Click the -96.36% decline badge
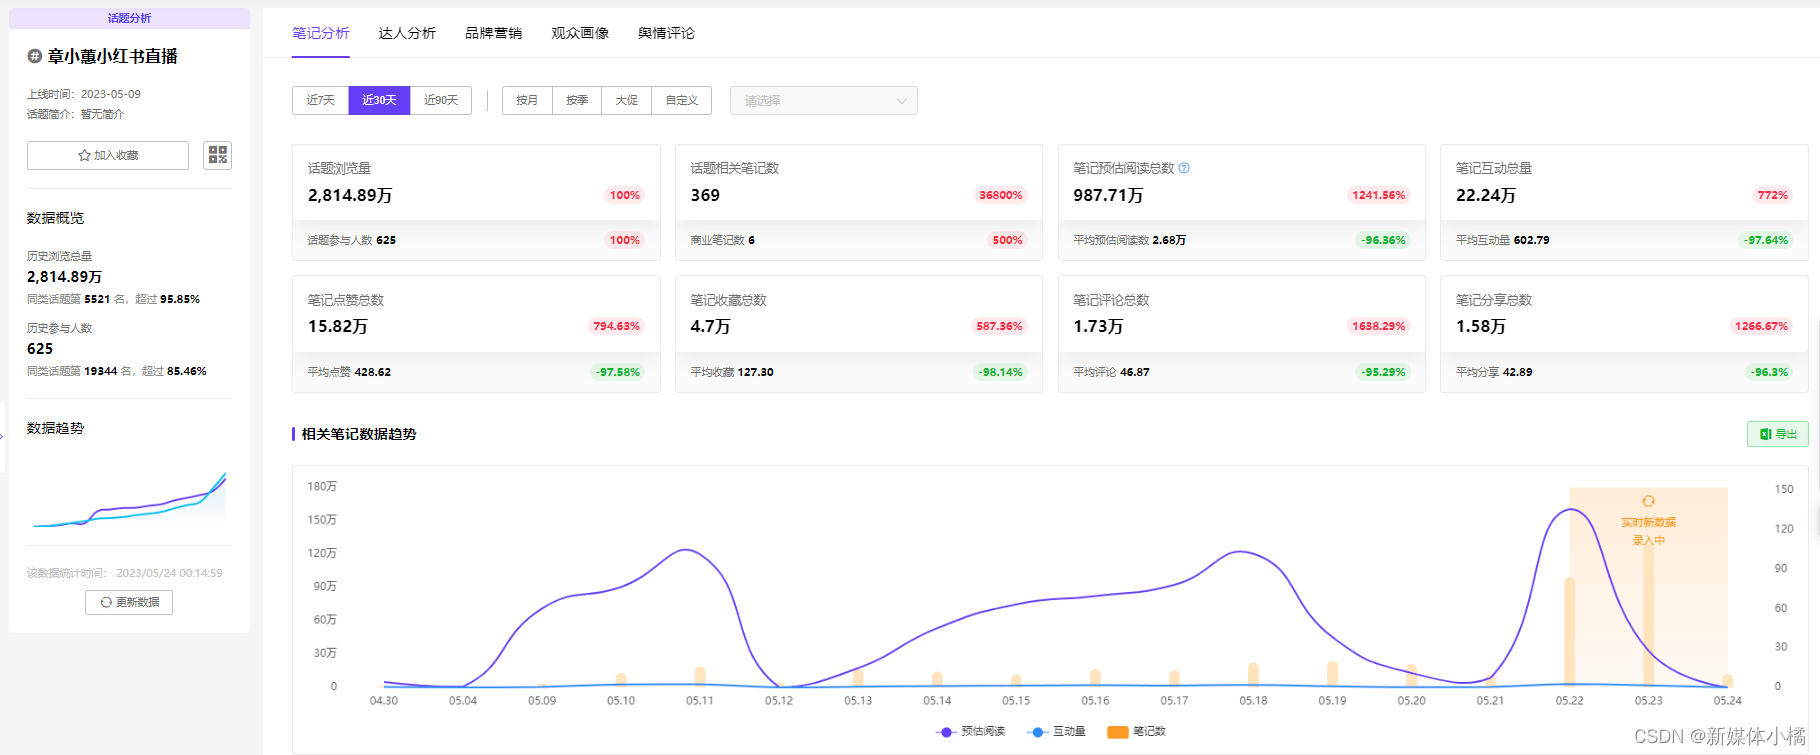 tap(1383, 240)
